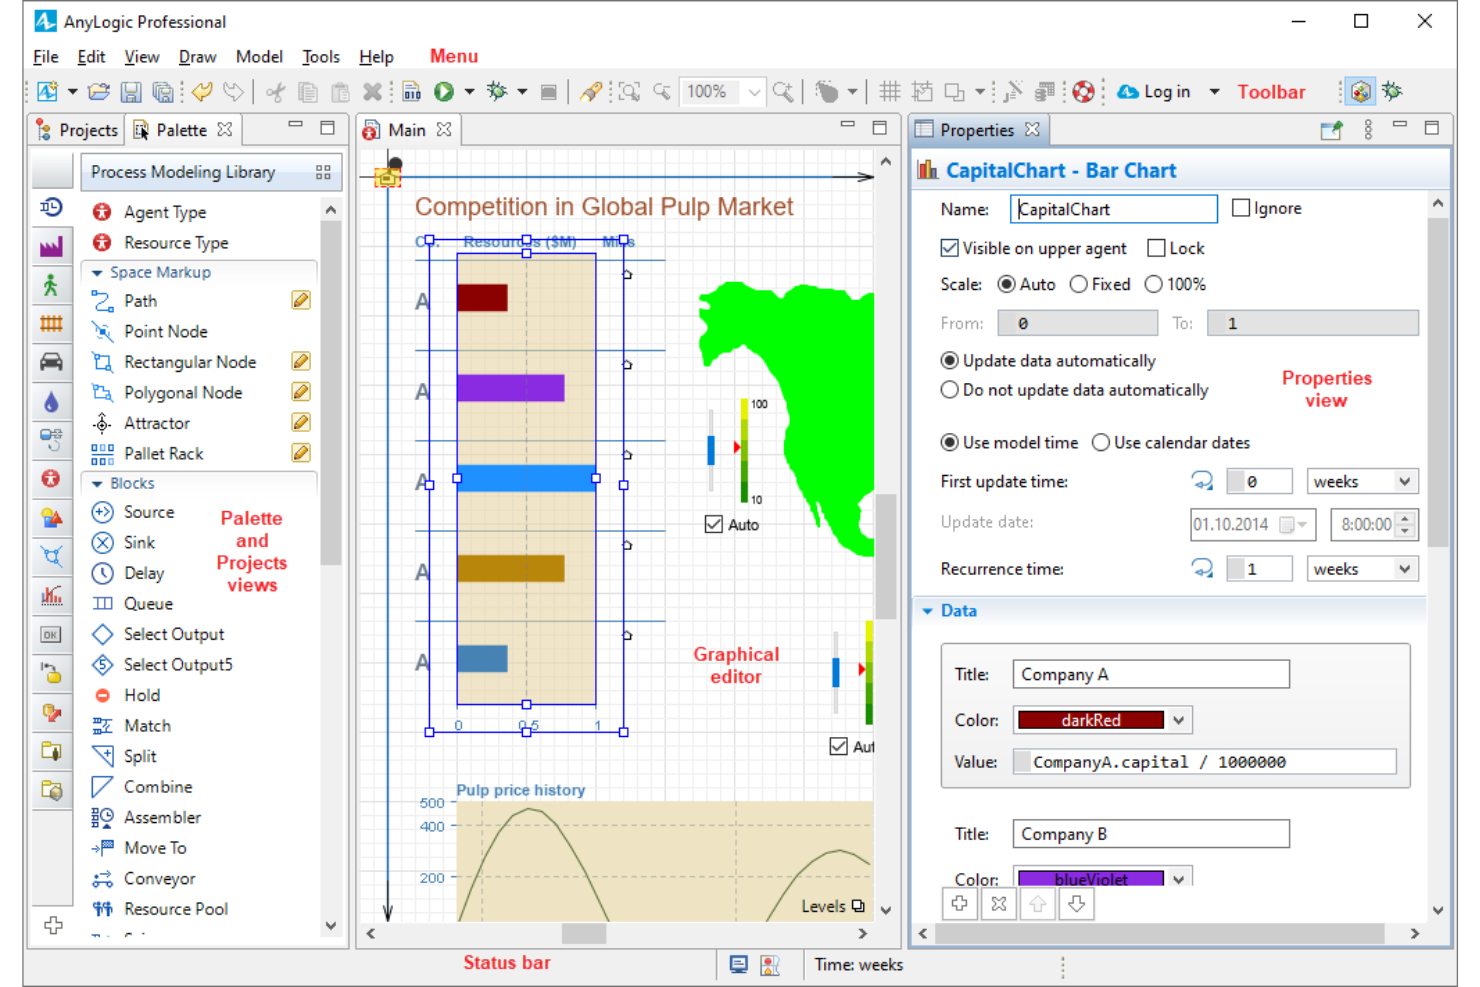Toggle the grid in the graphical editor toolbar
Viewport: 1480px width, 987px height.
[x=889, y=91]
